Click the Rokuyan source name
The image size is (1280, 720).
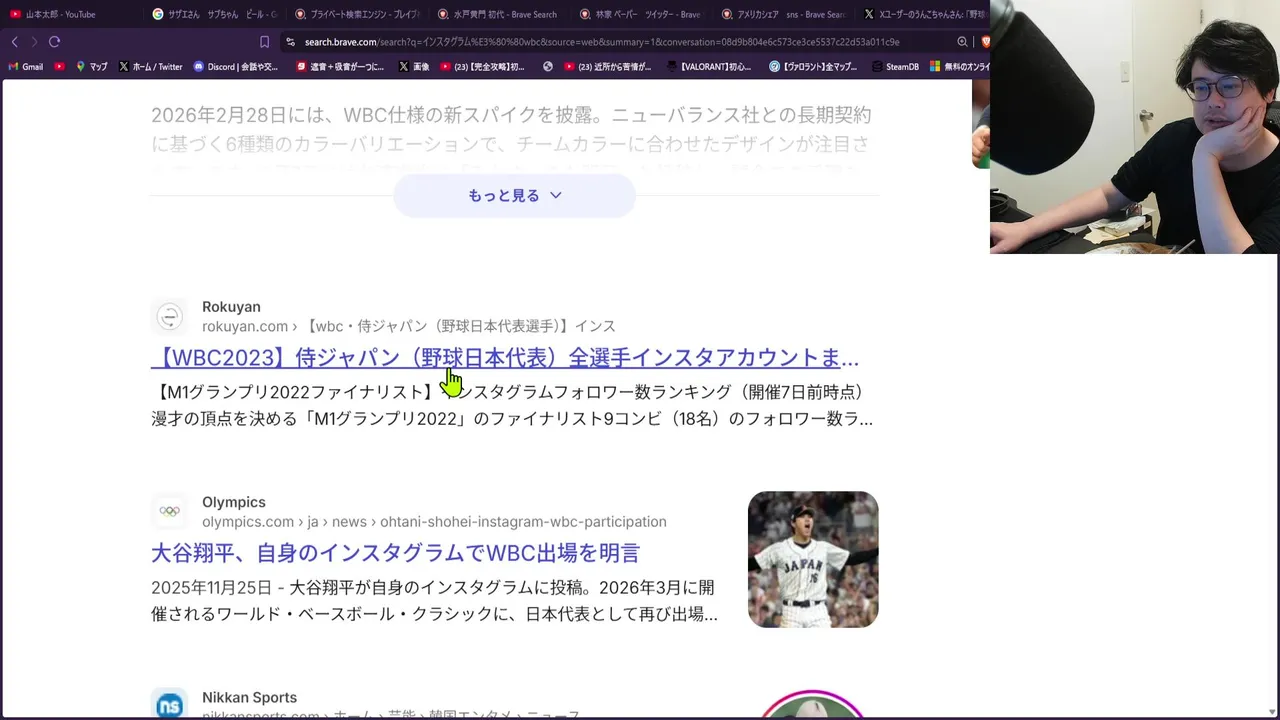[231, 307]
